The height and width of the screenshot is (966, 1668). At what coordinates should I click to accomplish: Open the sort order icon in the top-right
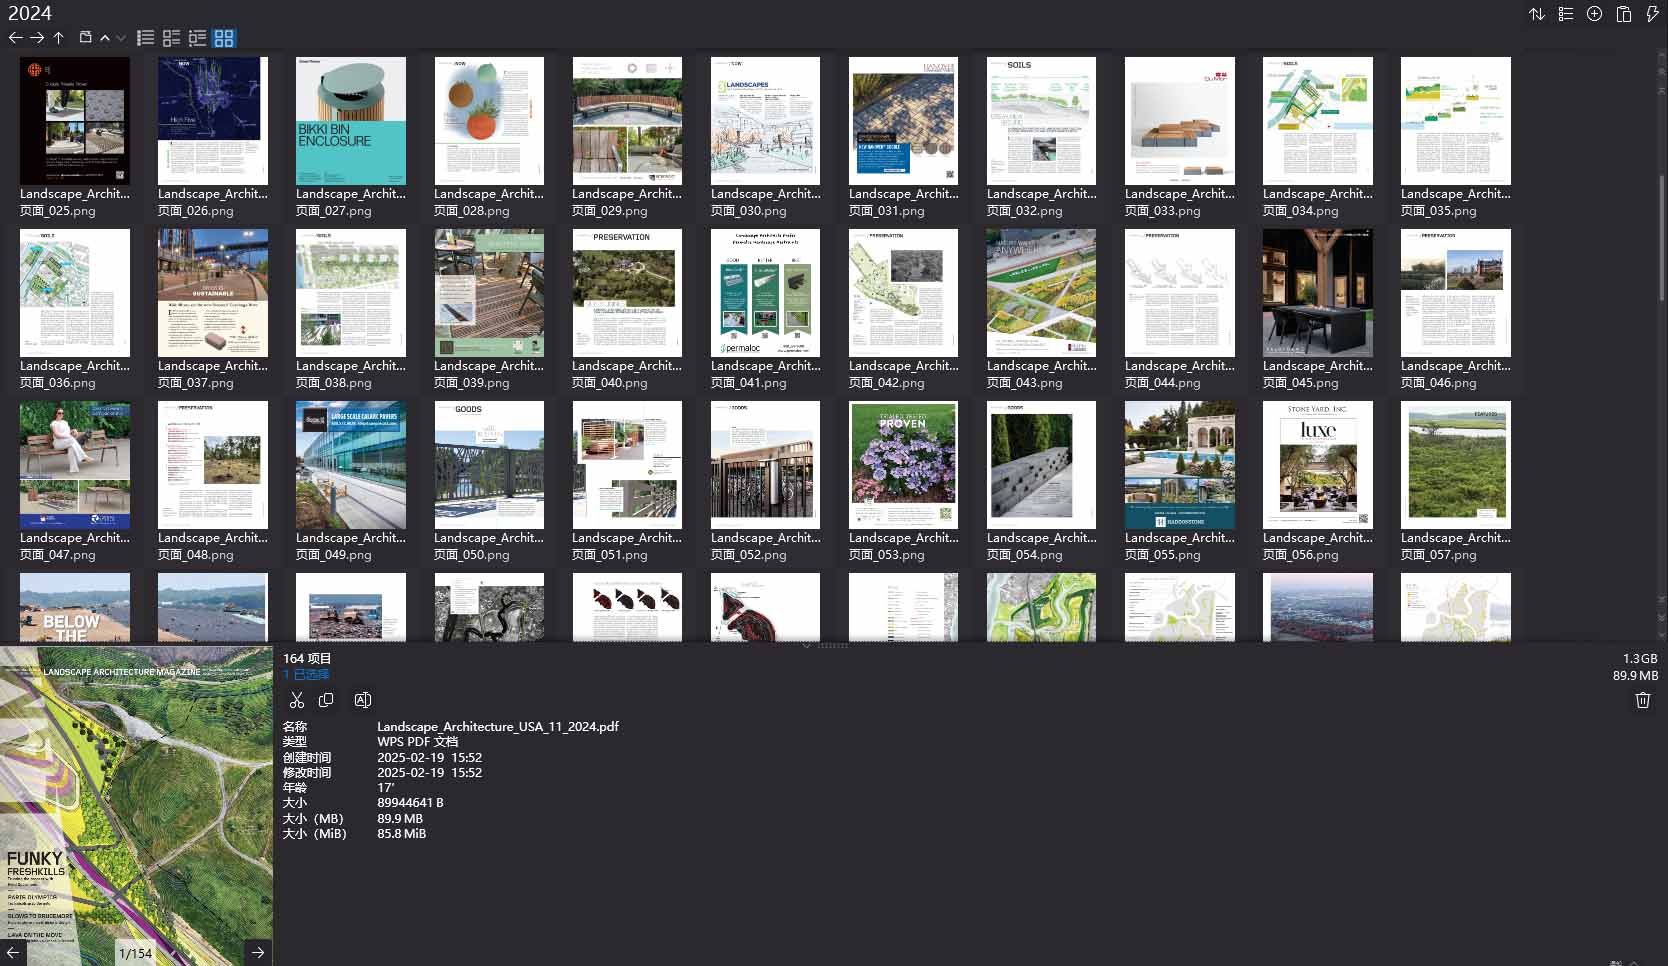tap(1537, 14)
